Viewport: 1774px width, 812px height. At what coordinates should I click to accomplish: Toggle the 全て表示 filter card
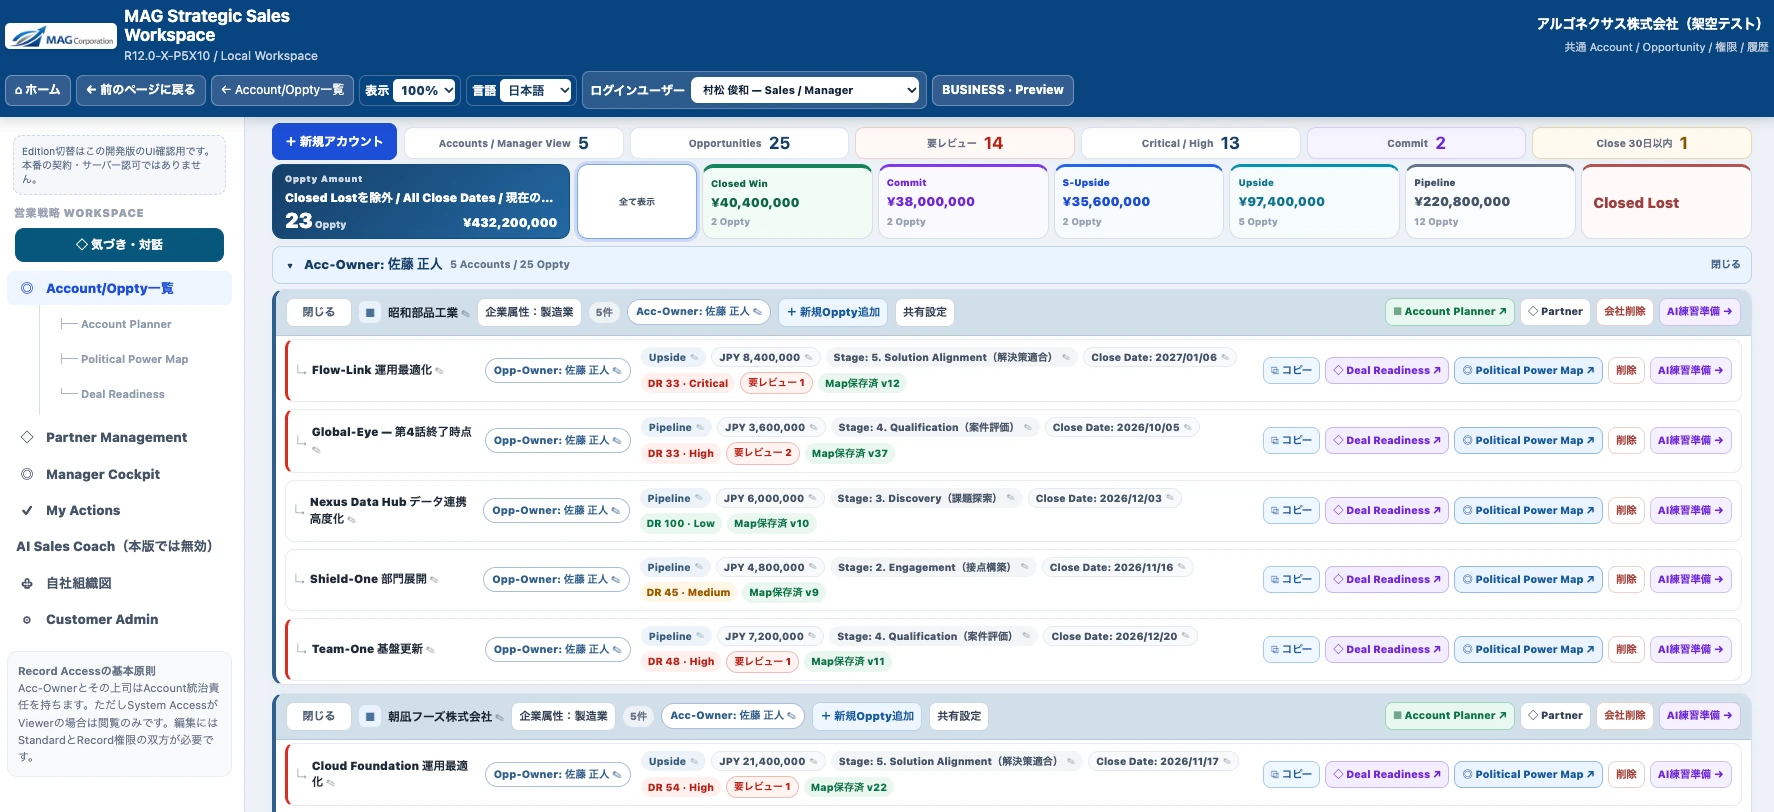click(637, 202)
